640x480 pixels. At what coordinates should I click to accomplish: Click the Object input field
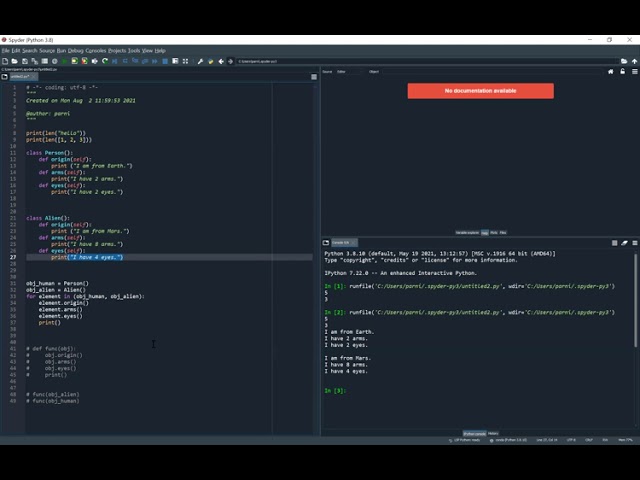pos(492,71)
